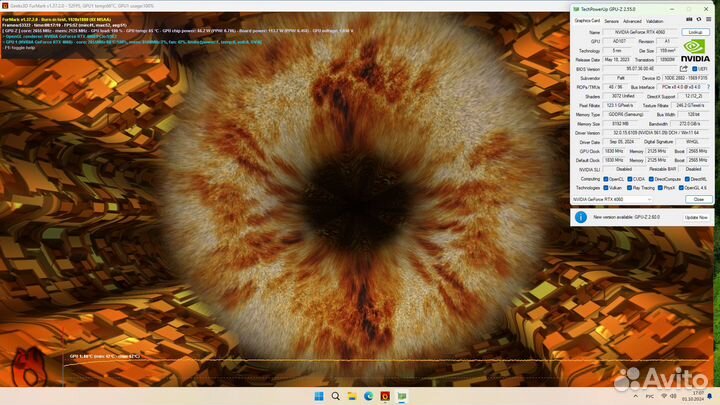720x405 pixels.
Task: Show hidden tray icons chevron
Action: 636,396
